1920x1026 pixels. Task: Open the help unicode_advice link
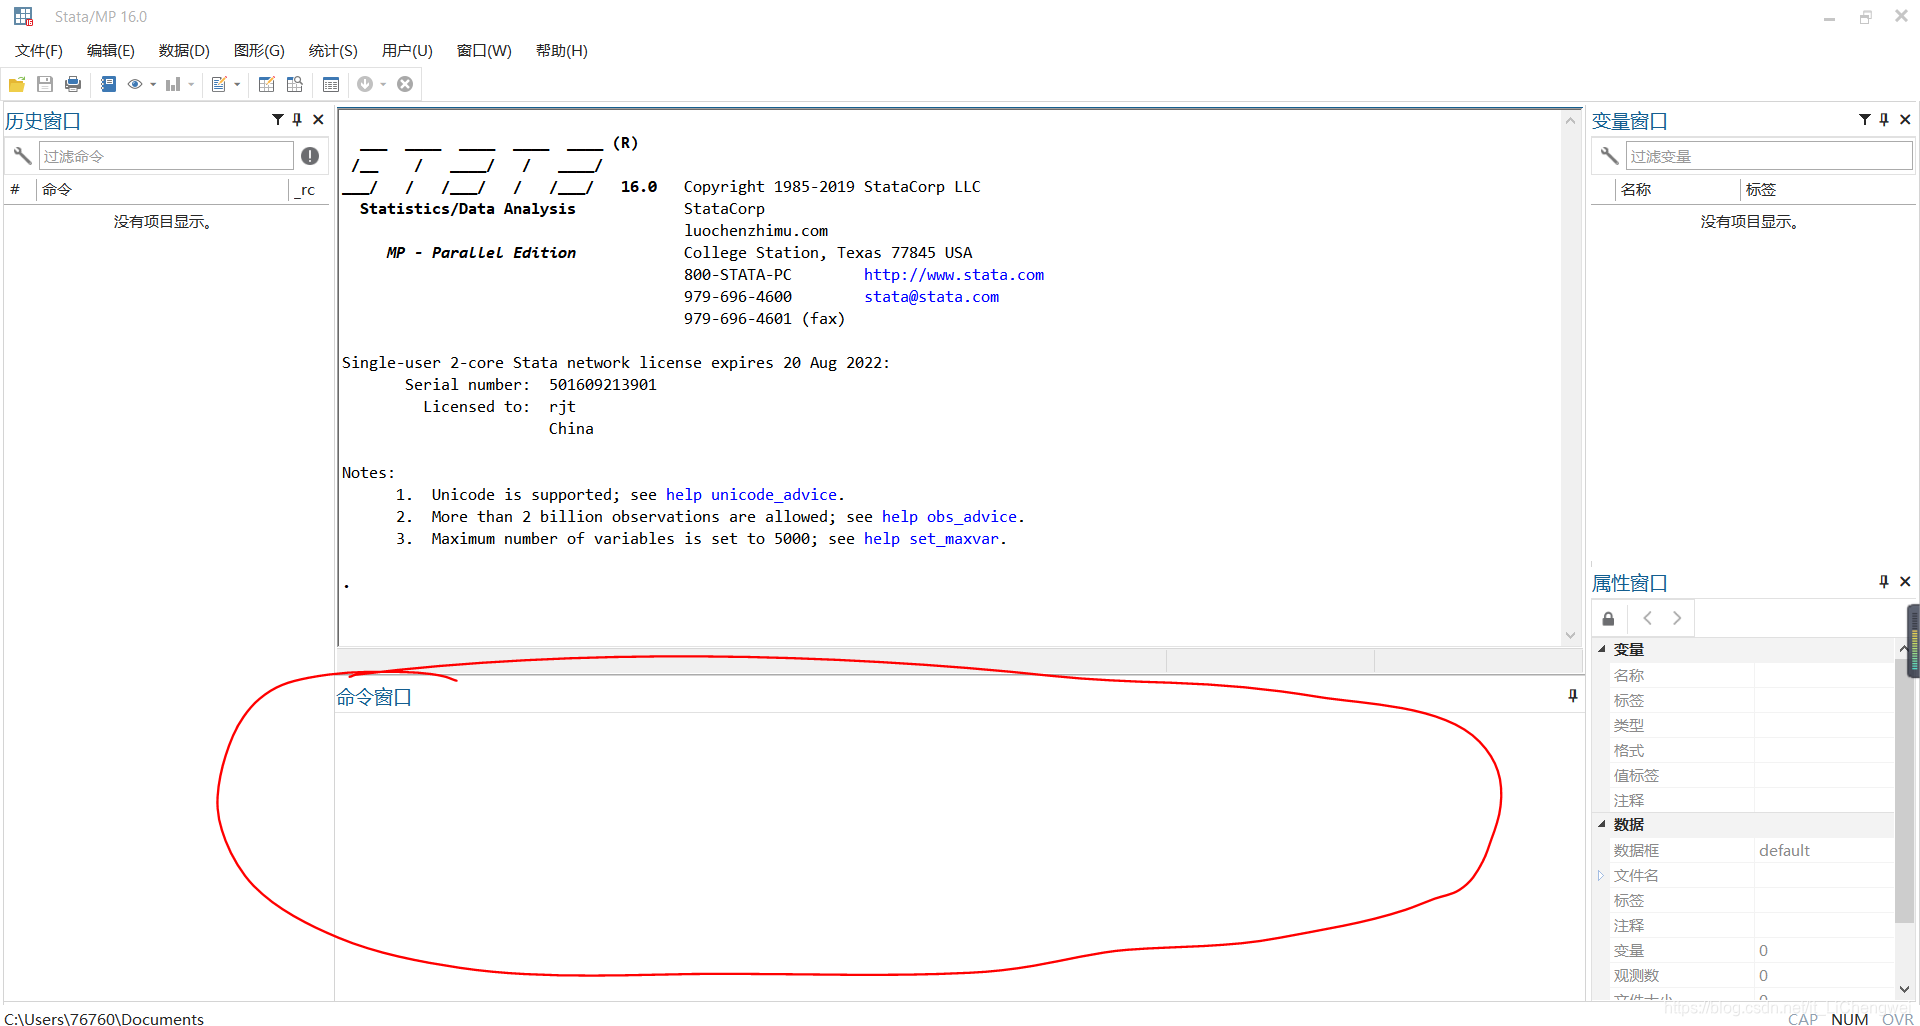751,495
